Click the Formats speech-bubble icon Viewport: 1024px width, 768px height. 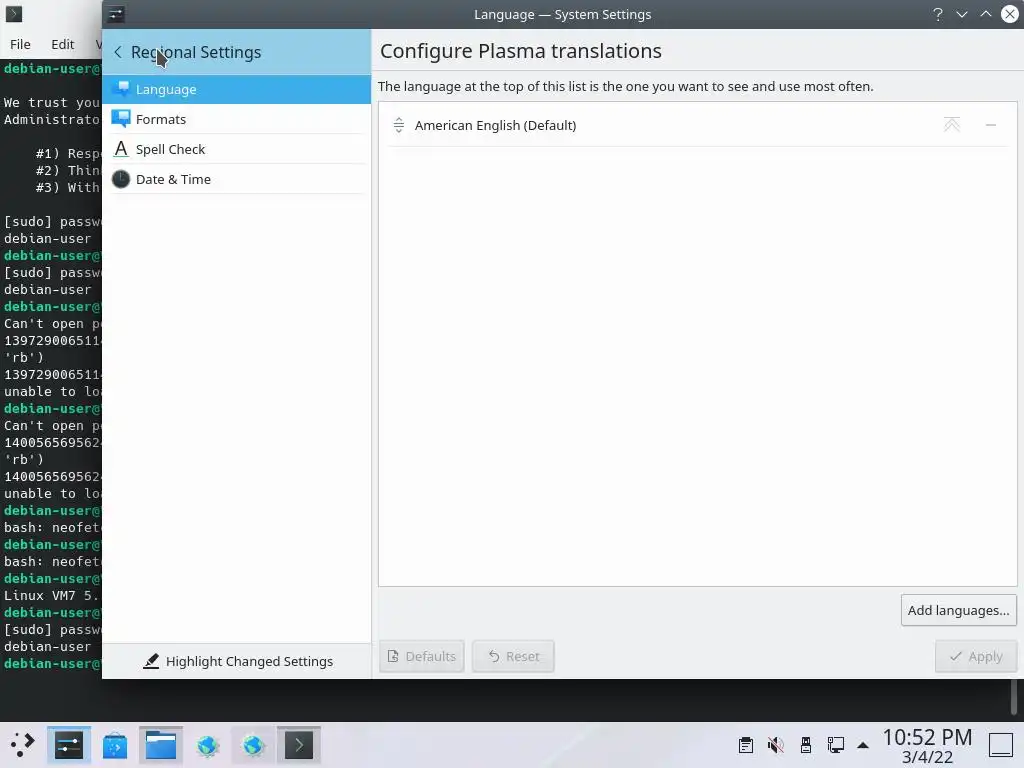[x=121, y=119]
